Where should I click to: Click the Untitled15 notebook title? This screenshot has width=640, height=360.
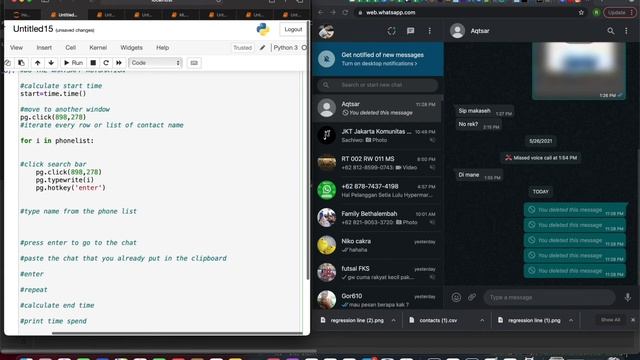coord(33,29)
